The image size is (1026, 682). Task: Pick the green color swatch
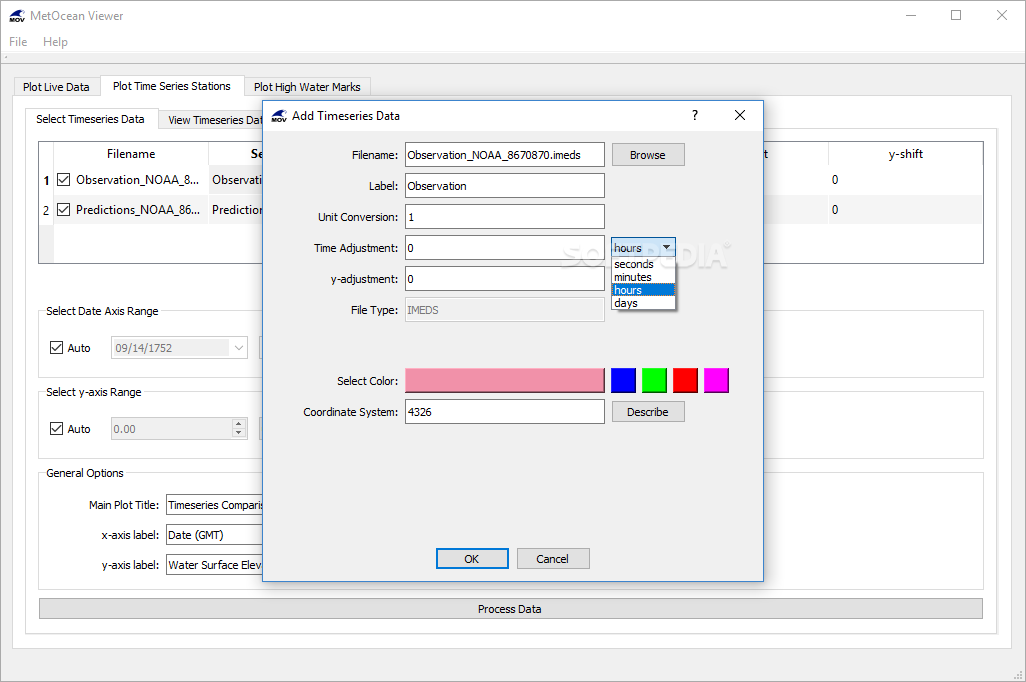coord(654,380)
